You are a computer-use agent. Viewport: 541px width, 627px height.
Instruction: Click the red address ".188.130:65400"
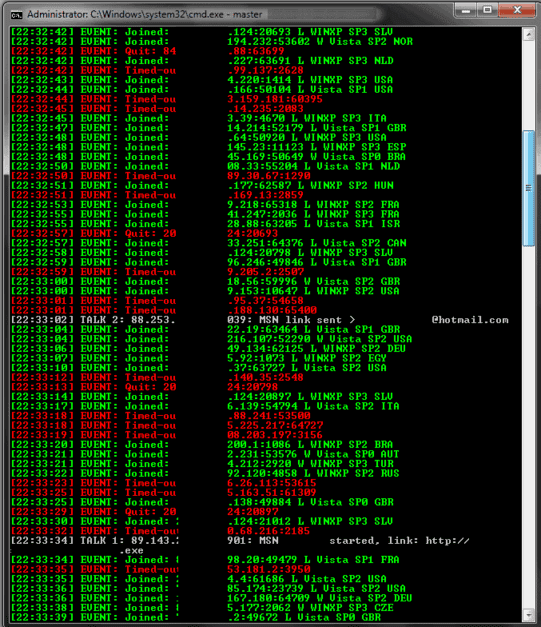pos(272,310)
